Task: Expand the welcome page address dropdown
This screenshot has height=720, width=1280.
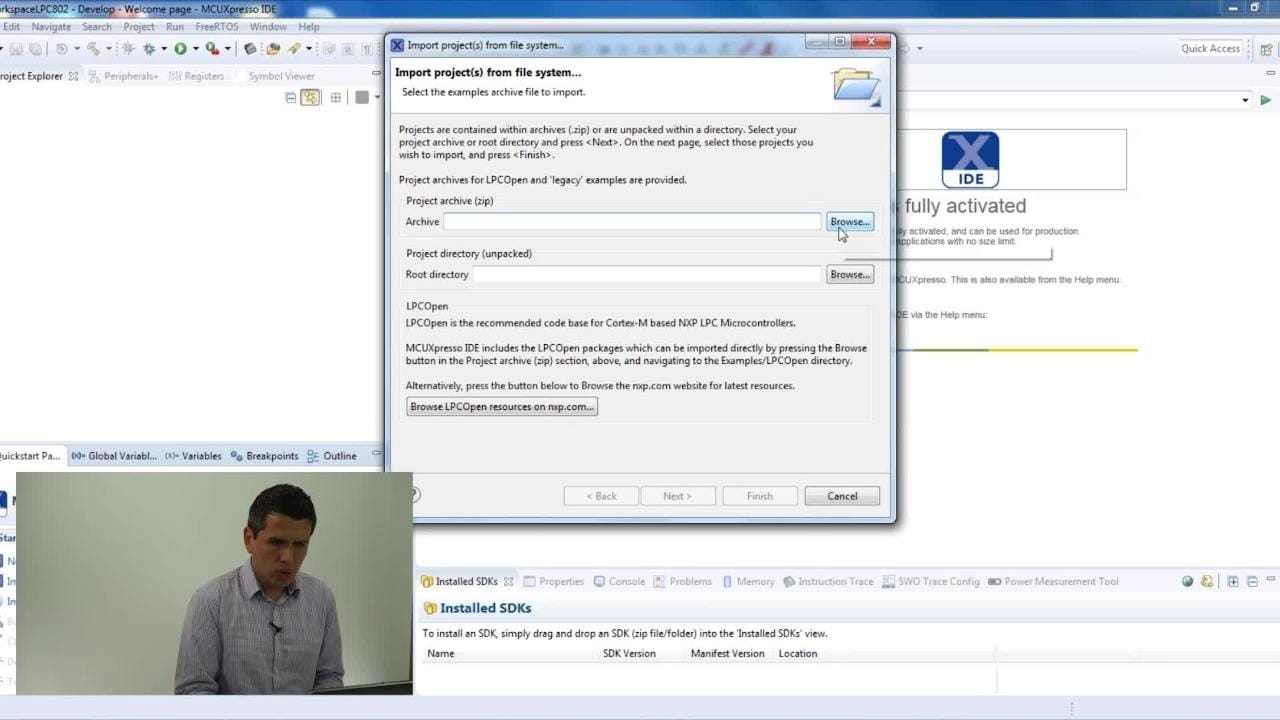Action: coord(1245,100)
